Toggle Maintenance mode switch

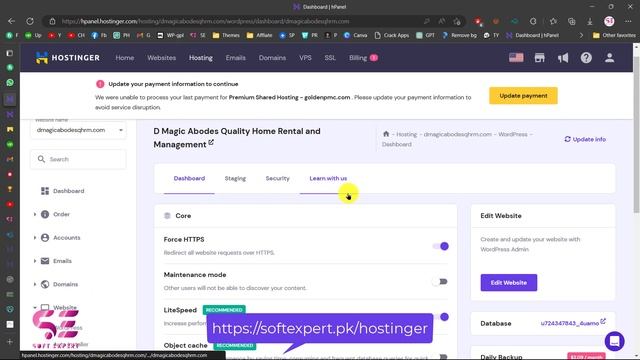[x=441, y=282]
